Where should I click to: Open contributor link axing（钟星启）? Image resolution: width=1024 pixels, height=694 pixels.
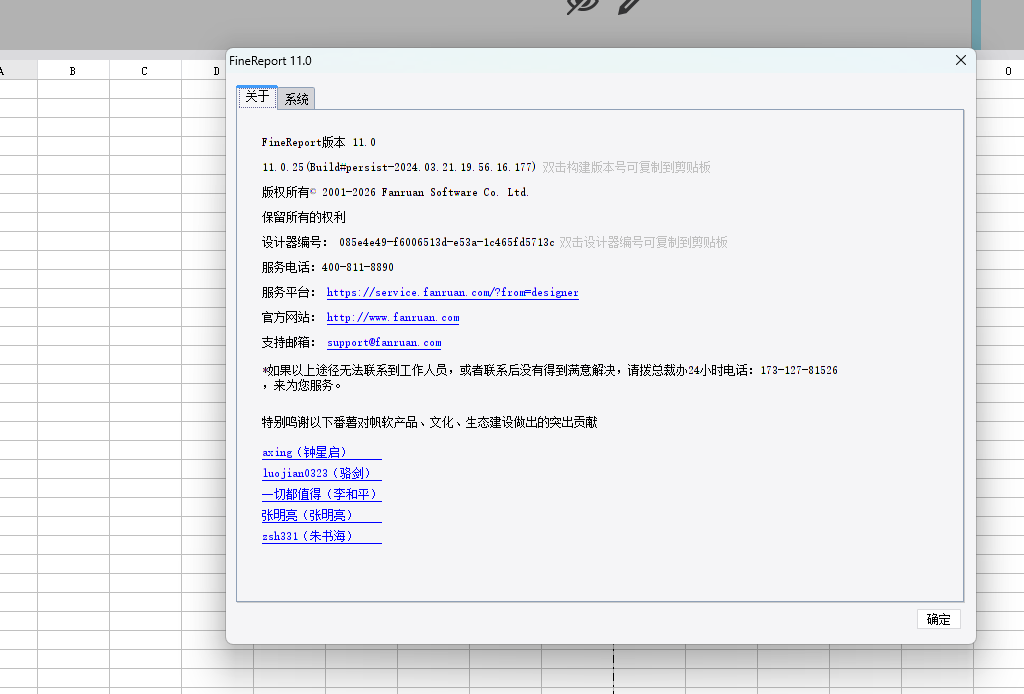(321, 452)
